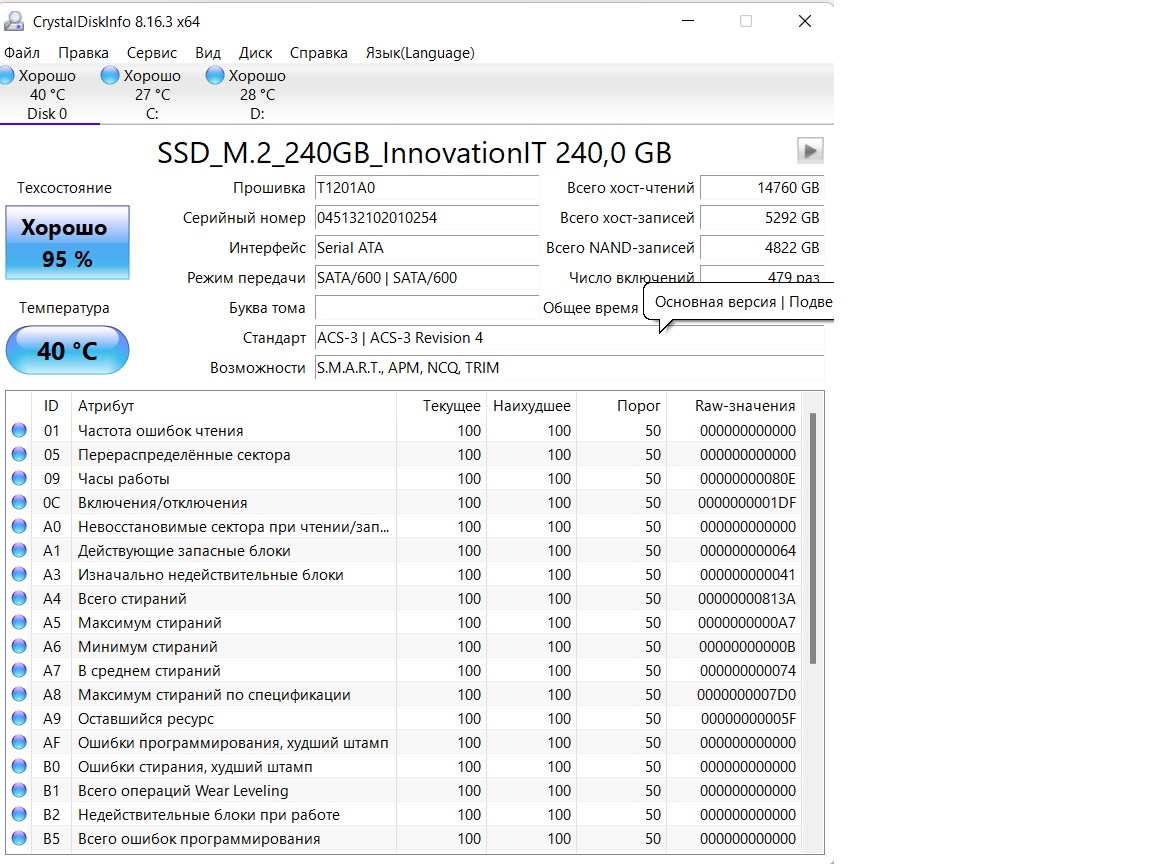Click the empty Буква тома field

426,308
